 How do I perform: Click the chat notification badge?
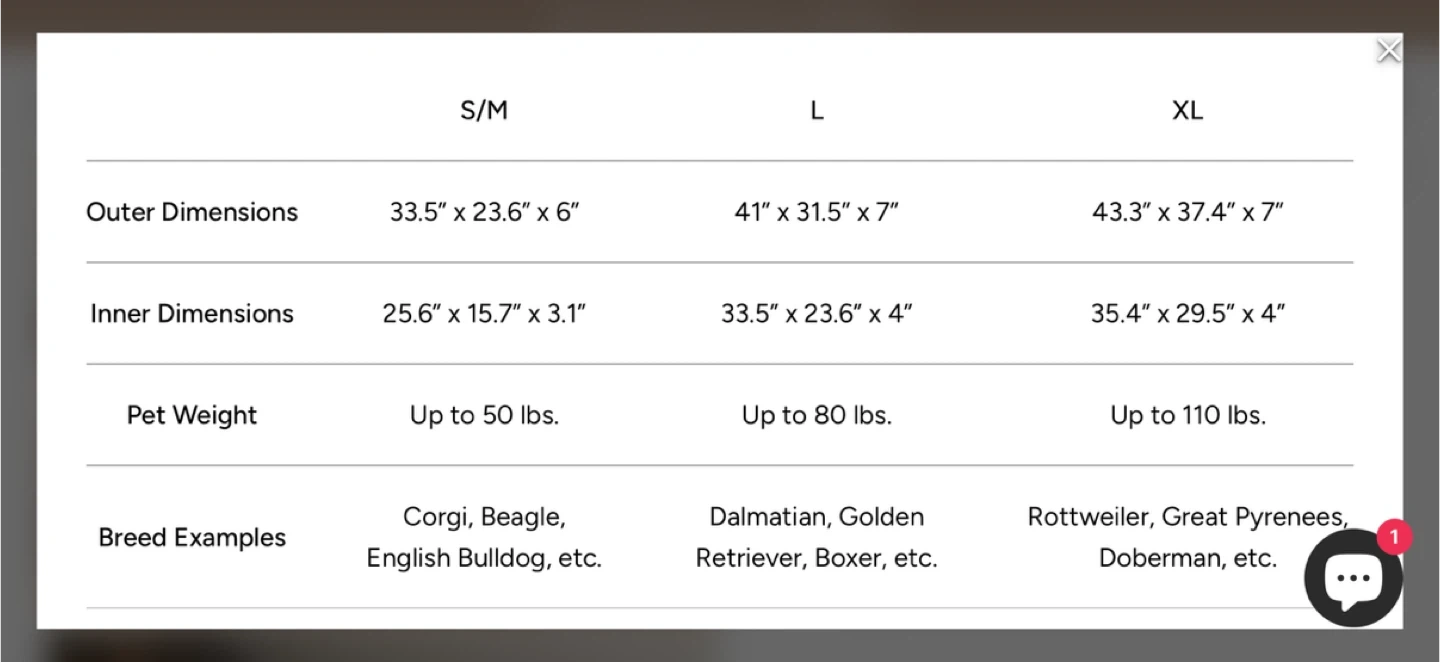1393,537
